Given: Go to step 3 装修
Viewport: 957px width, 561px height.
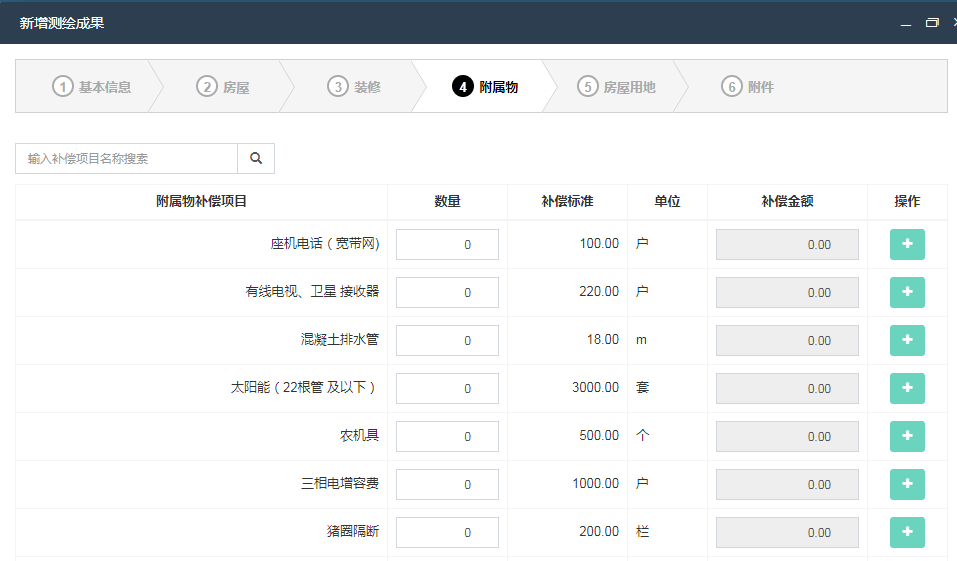Looking at the screenshot, I should coord(354,87).
